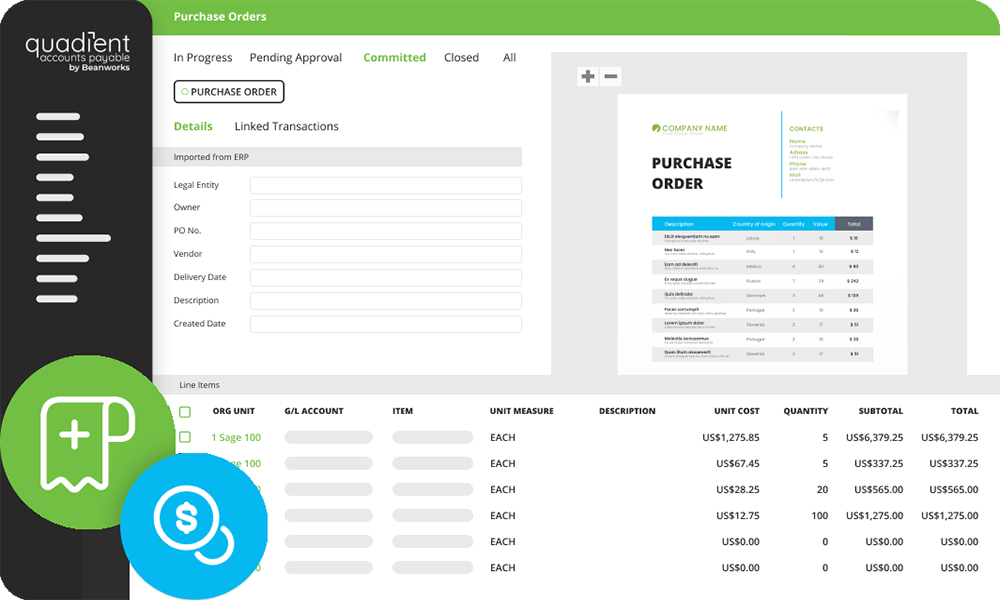Open the Linked Transactions tab
The width and height of the screenshot is (1000, 600).
point(286,127)
